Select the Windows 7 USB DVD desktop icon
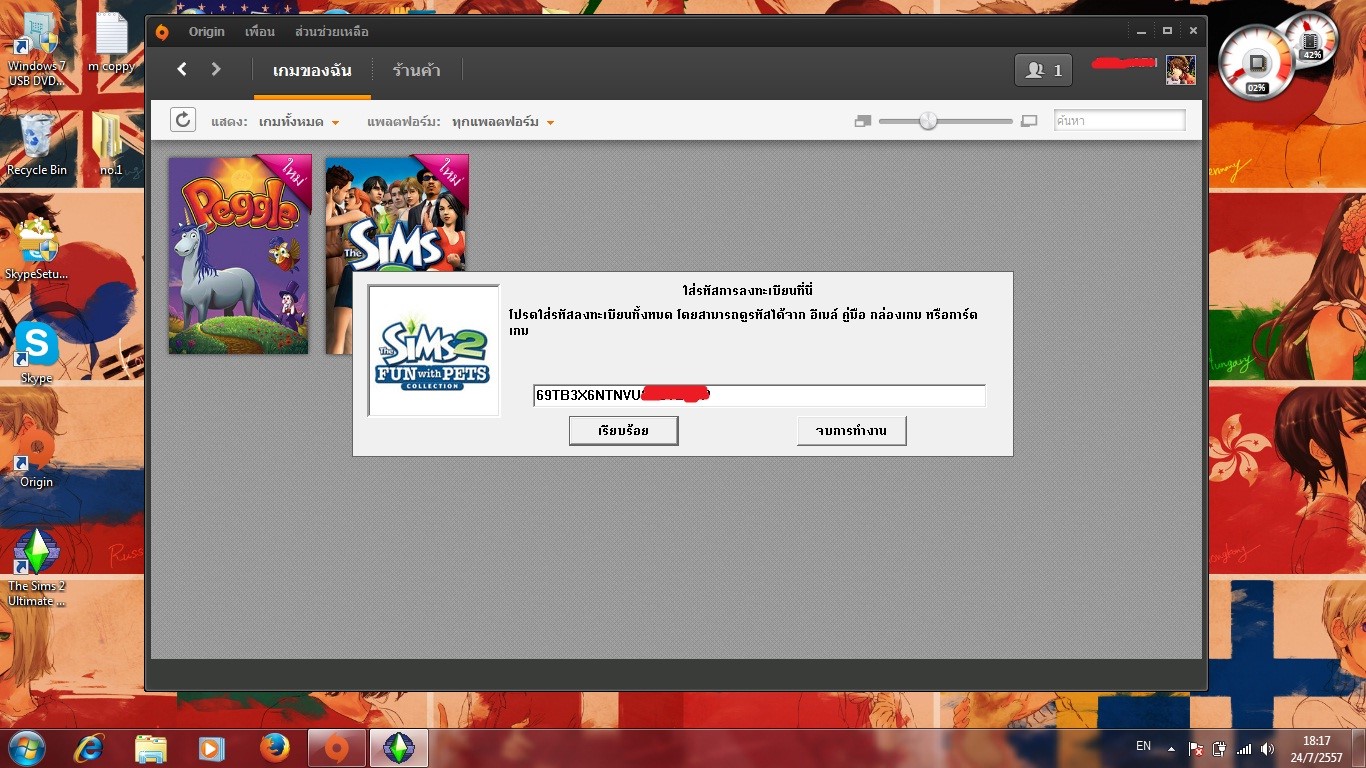 36,50
